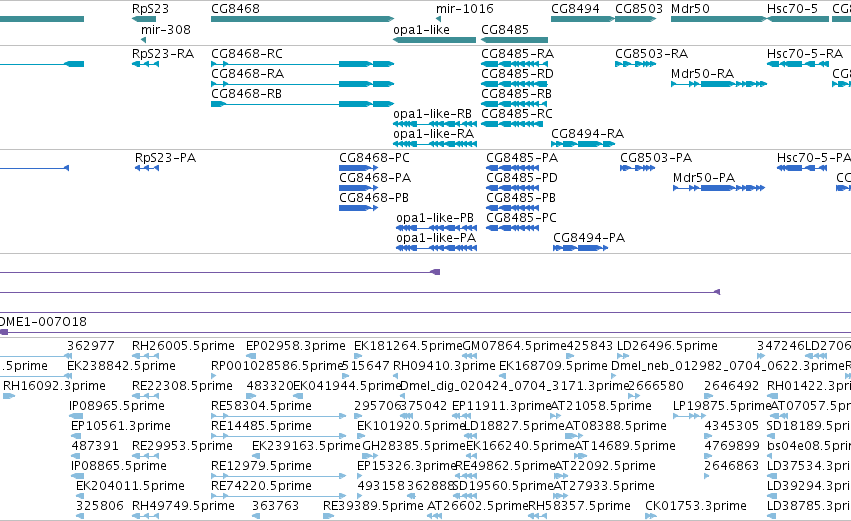The image size is (851, 521).
Task: Click the RpS23 gene label
Action: [x=150, y=9]
